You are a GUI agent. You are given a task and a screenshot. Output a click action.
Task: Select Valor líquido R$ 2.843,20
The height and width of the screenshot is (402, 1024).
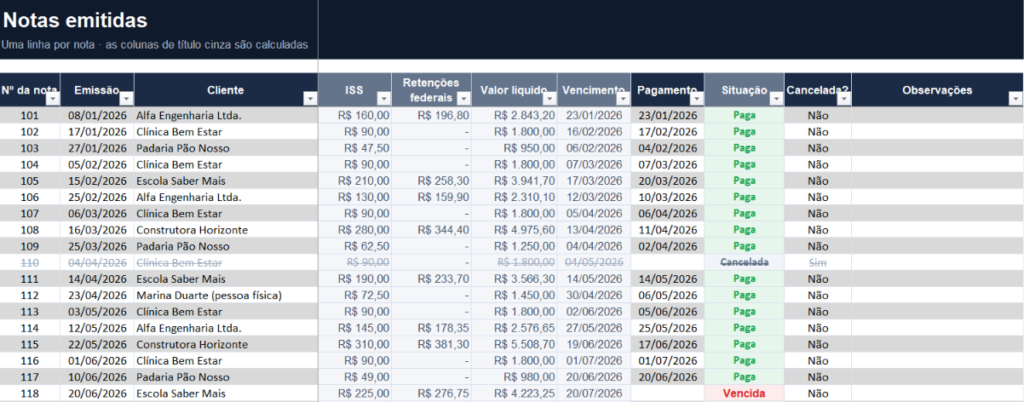point(515,116)
